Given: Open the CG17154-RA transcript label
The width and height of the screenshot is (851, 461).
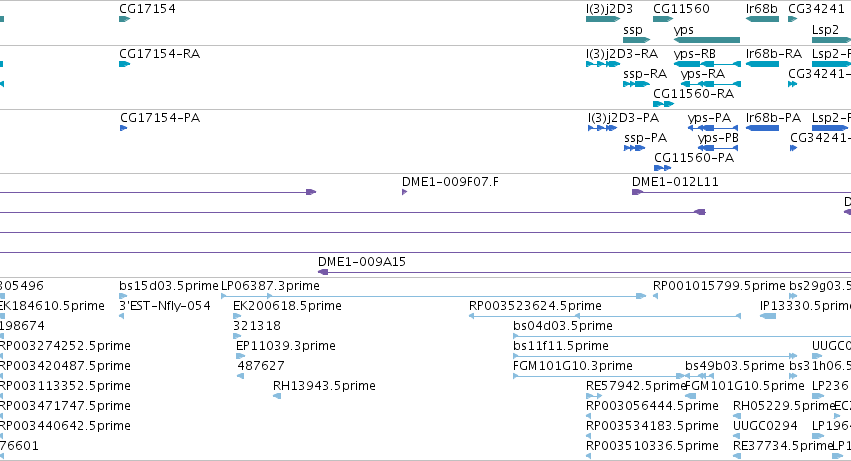Looking at the screenshot, I should (160, 54).
